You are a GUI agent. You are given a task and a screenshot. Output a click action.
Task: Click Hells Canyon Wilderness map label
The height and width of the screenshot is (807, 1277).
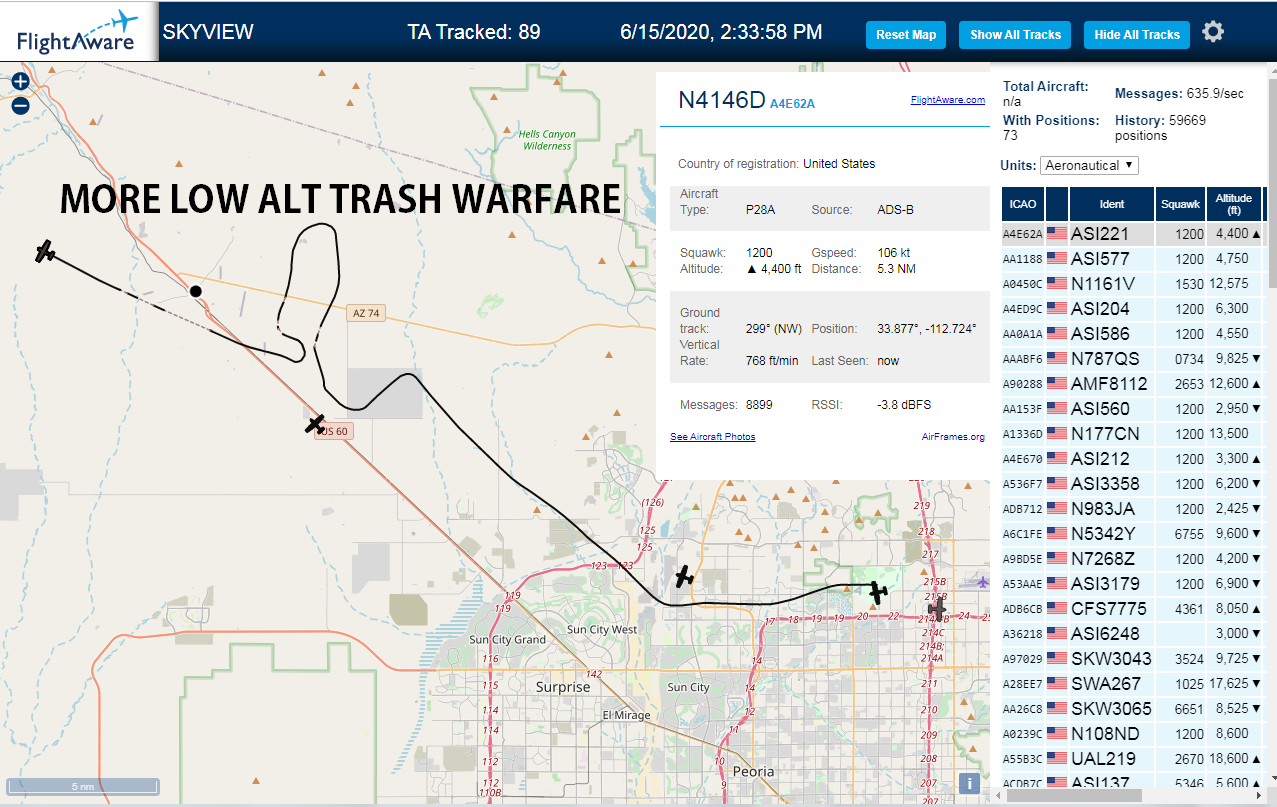click(x=547, y=139)
